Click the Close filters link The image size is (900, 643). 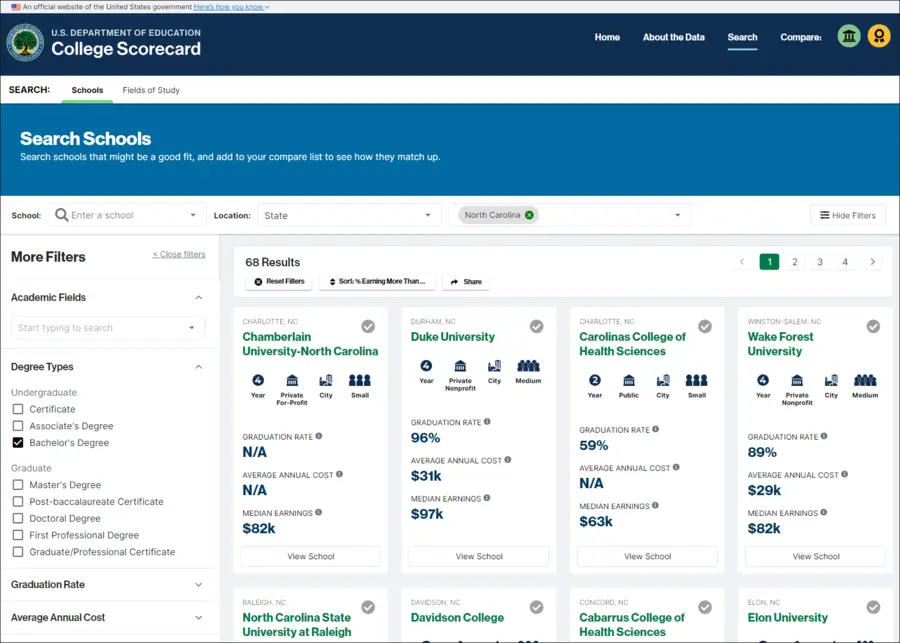point(179,254)
